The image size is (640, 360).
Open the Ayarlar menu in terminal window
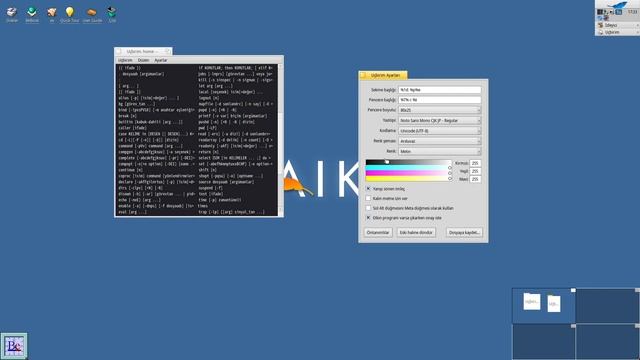point(160,60)
